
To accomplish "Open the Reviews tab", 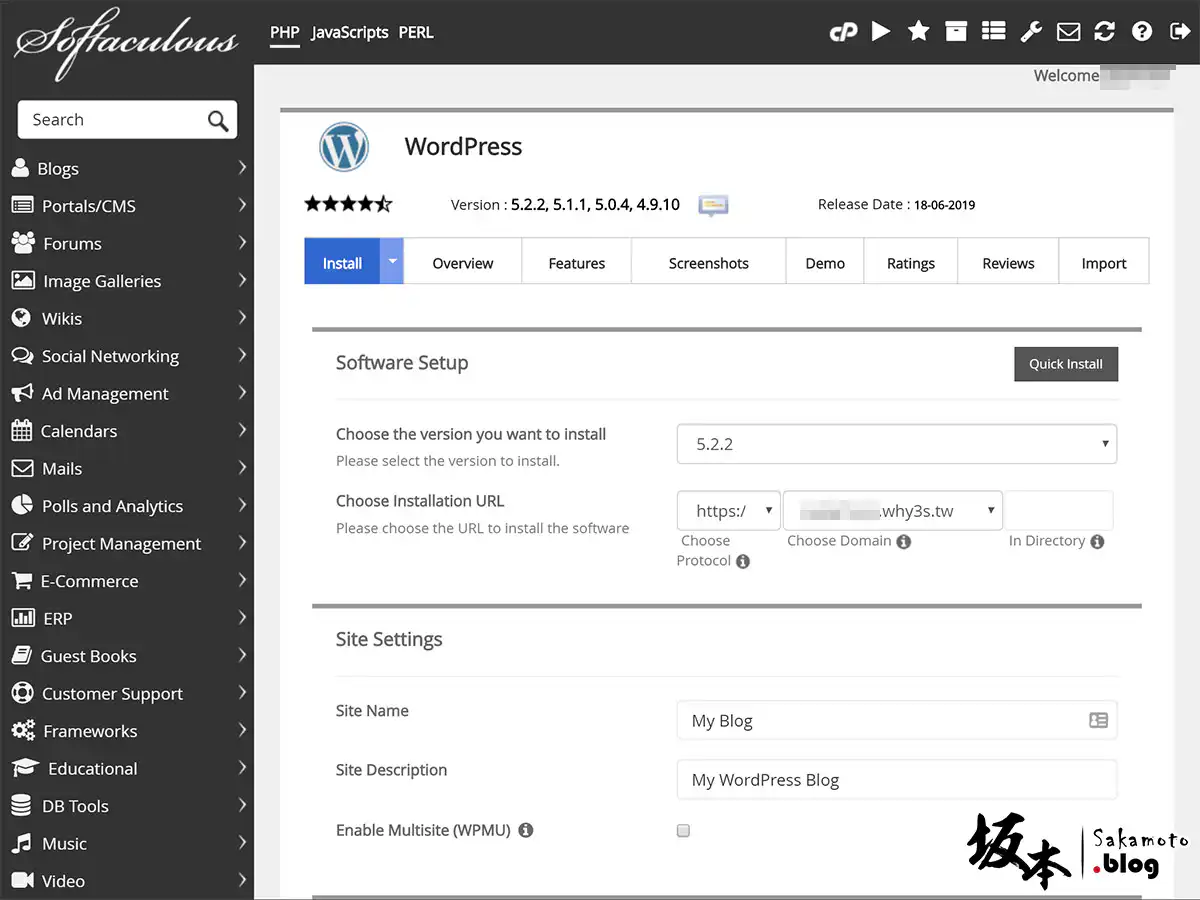I will coord(1008,263).
